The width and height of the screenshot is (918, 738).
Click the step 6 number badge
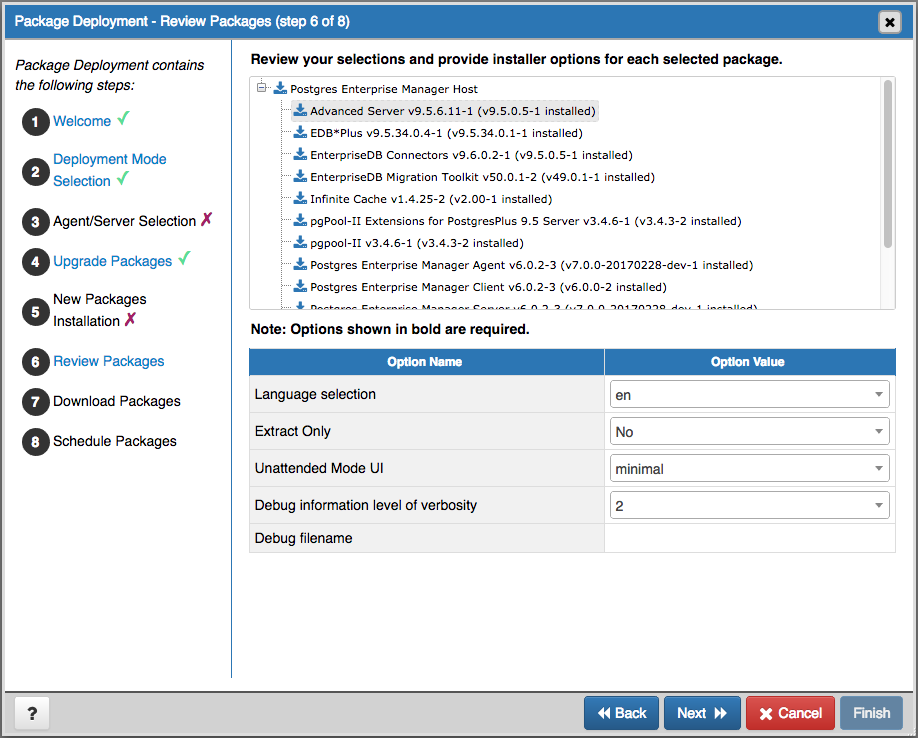(36, 362)
